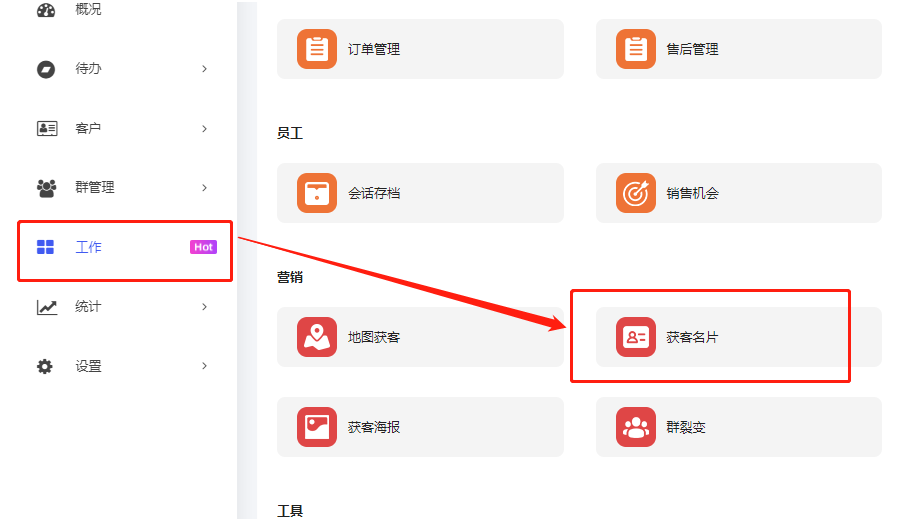Select 设置 in the sidebar

[x=88, y=366]
